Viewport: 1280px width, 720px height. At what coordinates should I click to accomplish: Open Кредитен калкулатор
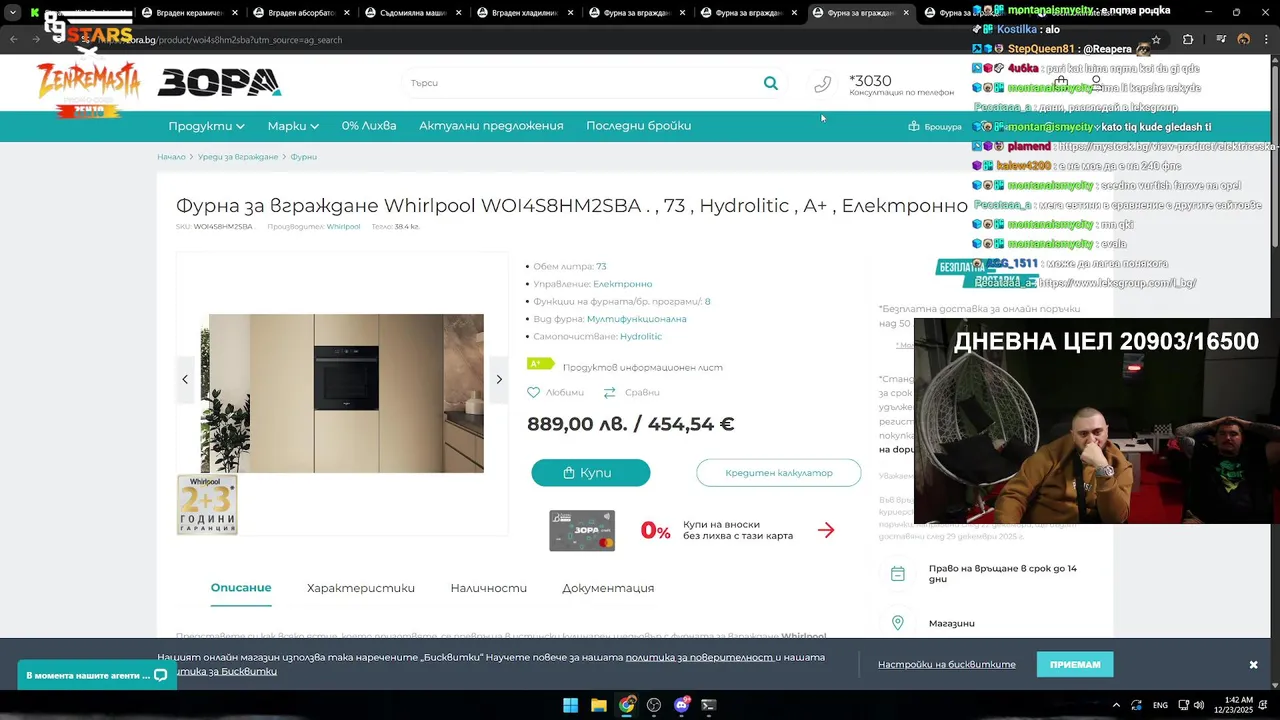779,473
